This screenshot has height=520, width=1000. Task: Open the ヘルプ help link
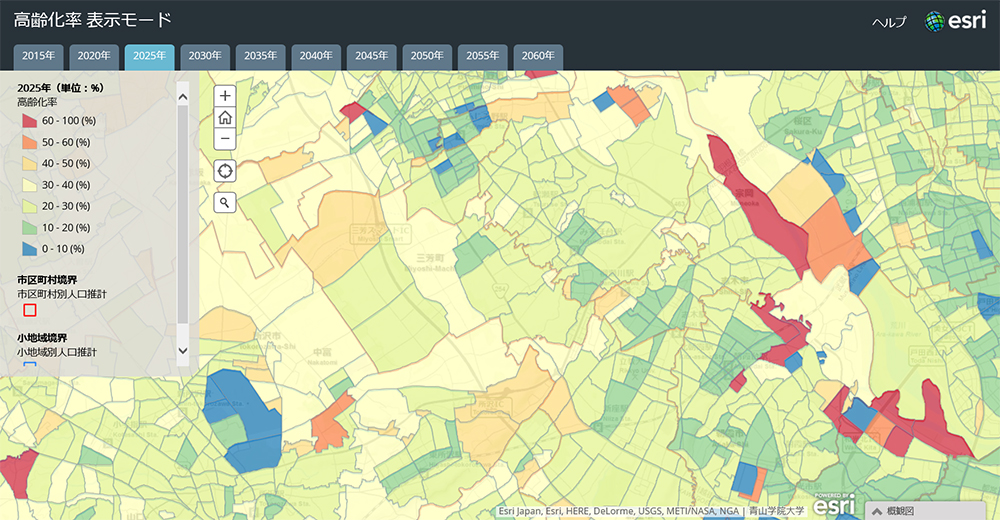tap(889, 22)
